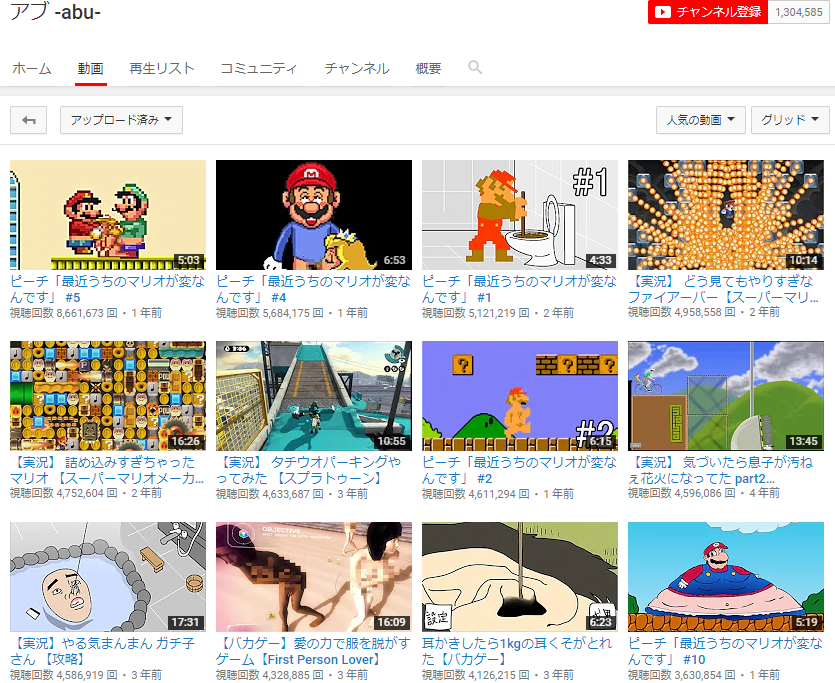Open the First Person Lover thumbnail 16:09
835x683 pixels.
click(x=314, y=577)
